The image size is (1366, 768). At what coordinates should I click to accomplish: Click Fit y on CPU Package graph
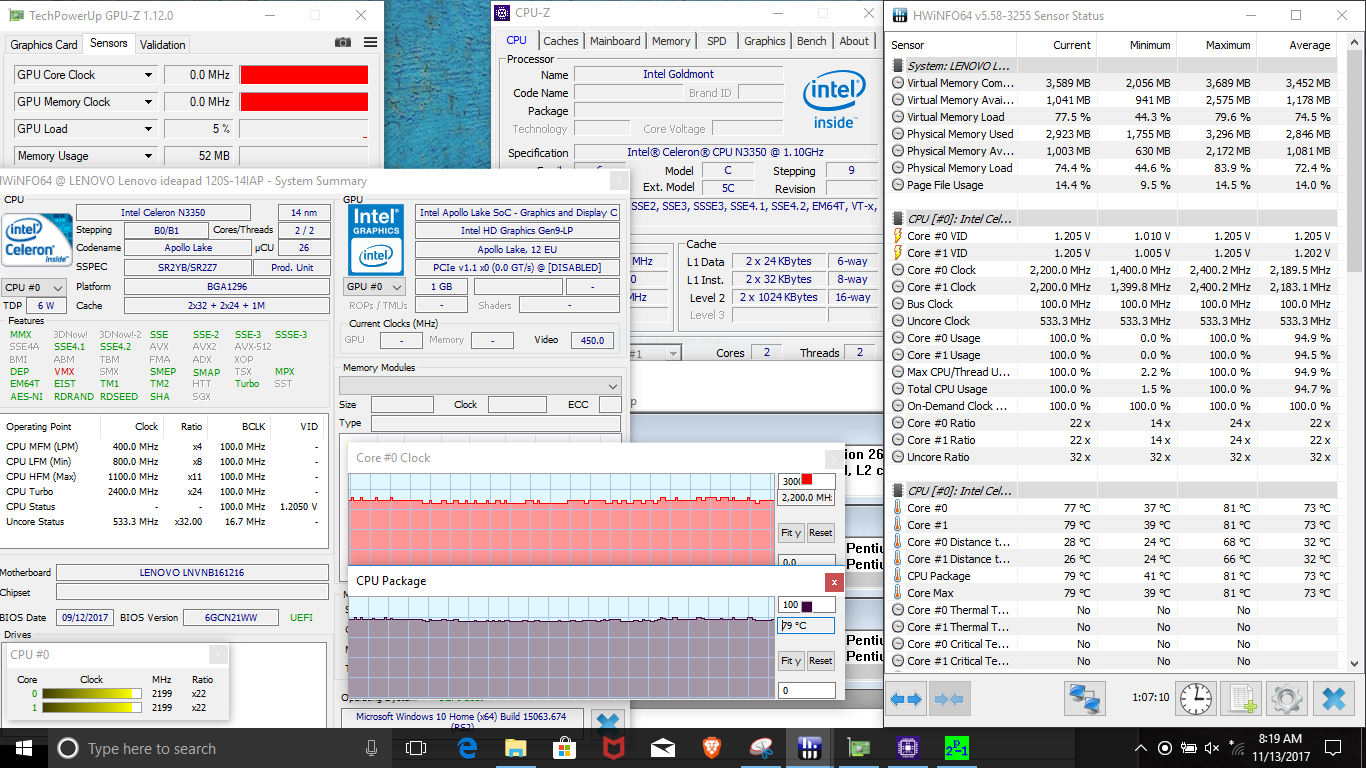tap(791, 661)
